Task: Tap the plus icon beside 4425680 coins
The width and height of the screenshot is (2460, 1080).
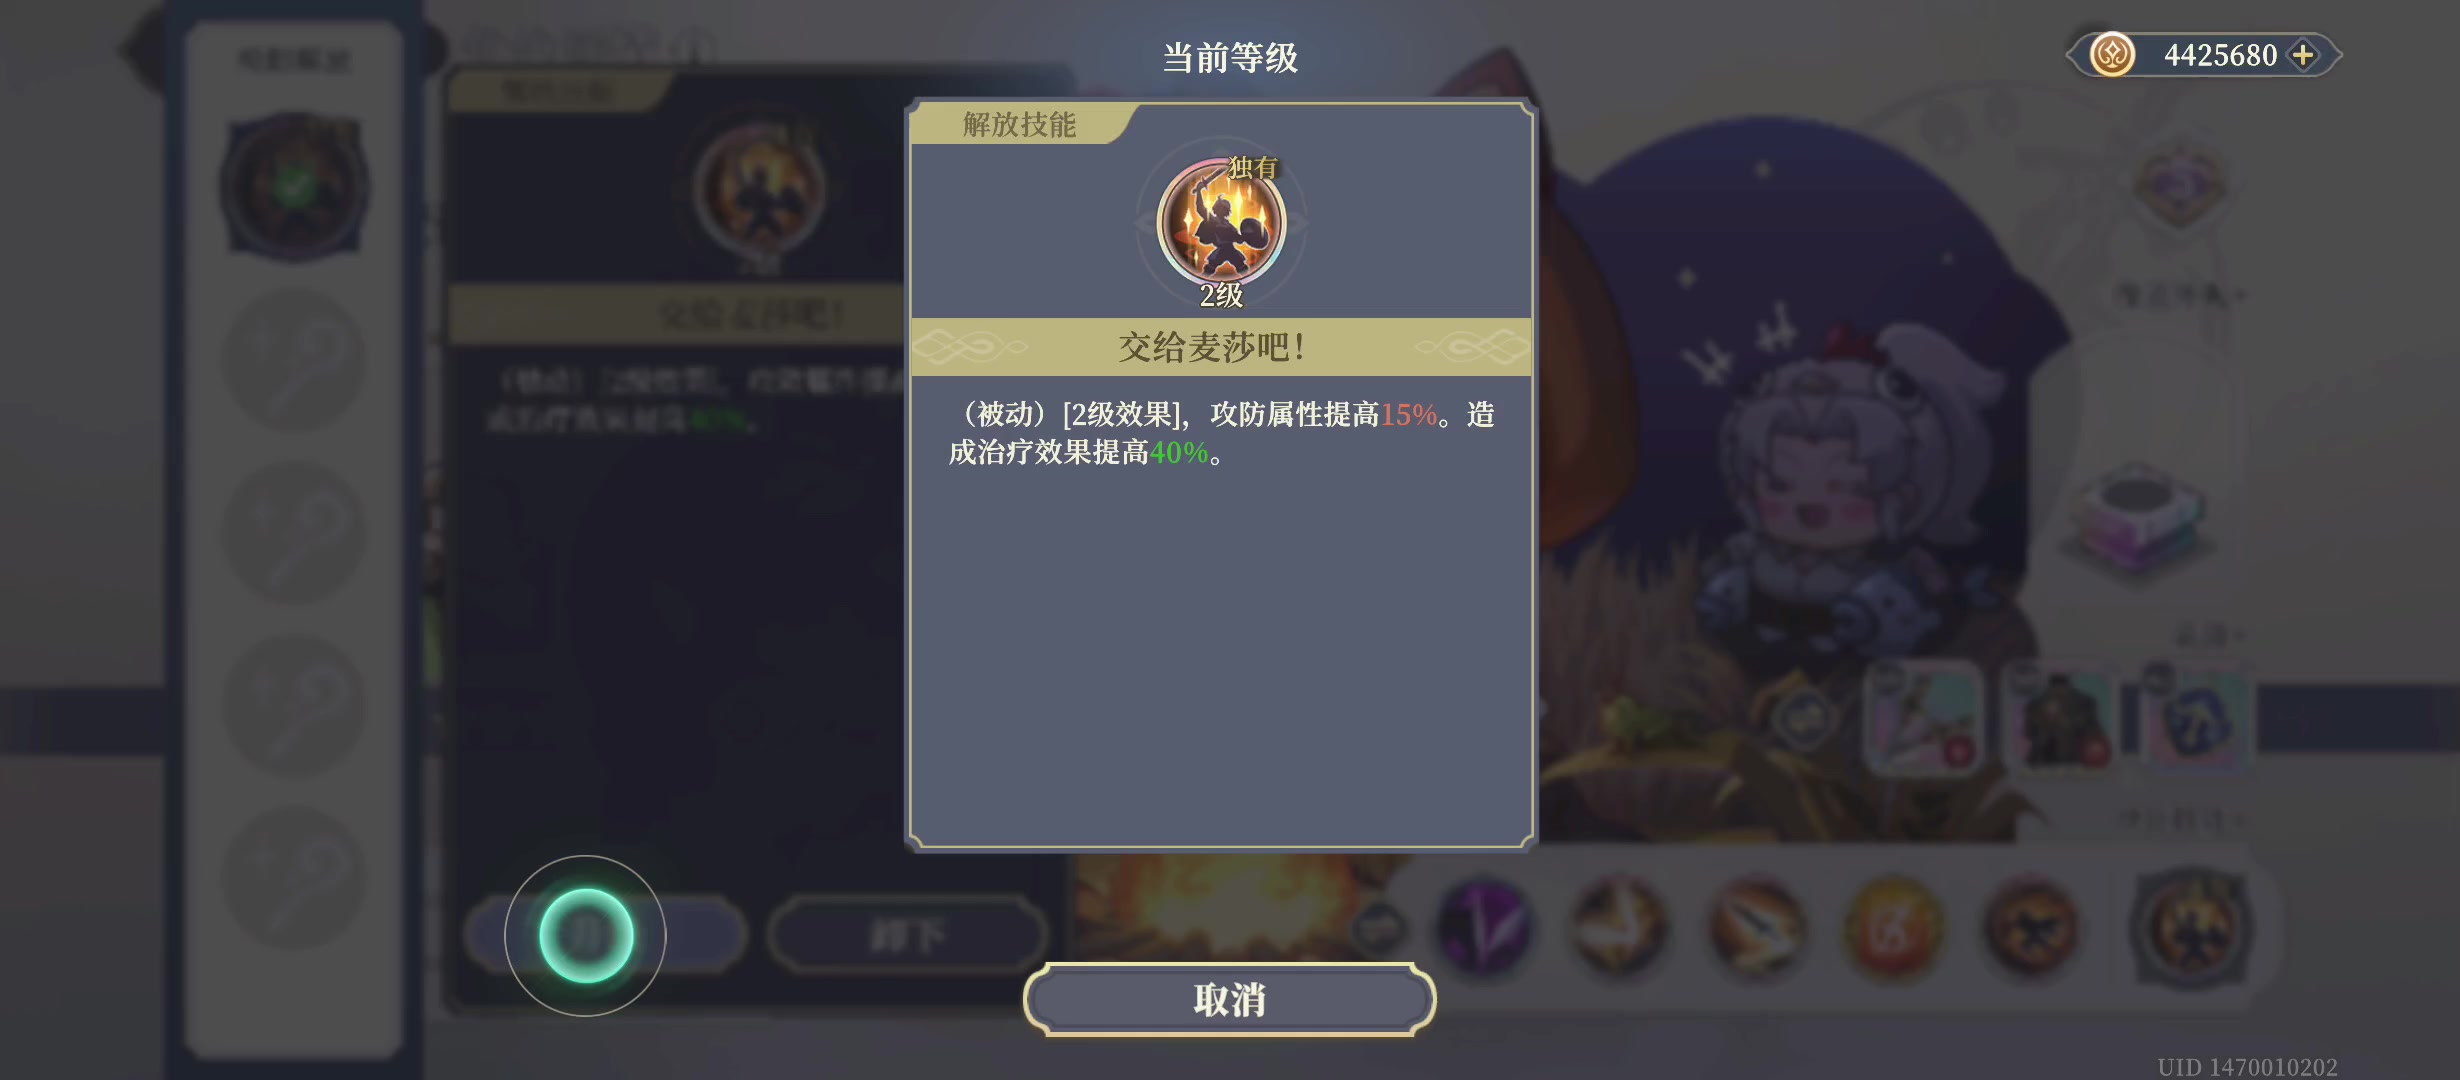Action: 2303,55
